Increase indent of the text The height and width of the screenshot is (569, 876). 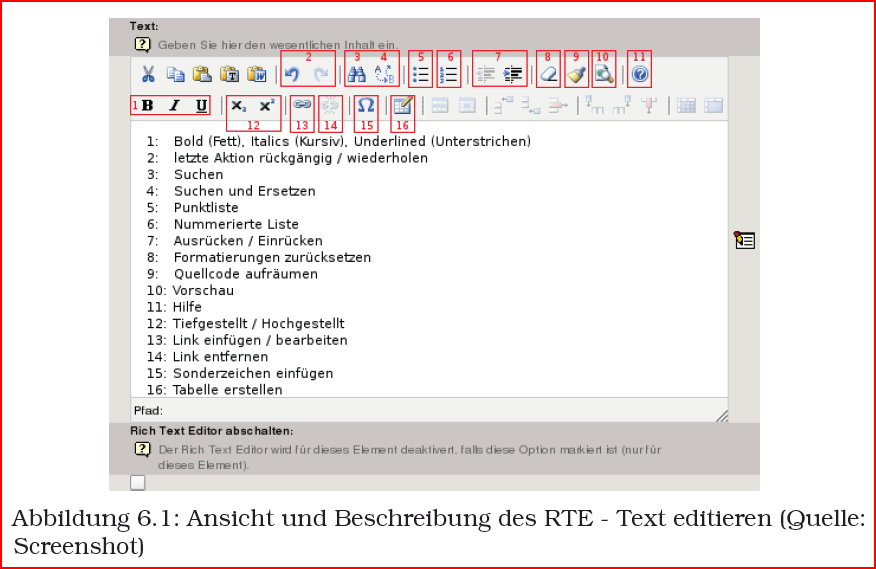pos(513,74)
